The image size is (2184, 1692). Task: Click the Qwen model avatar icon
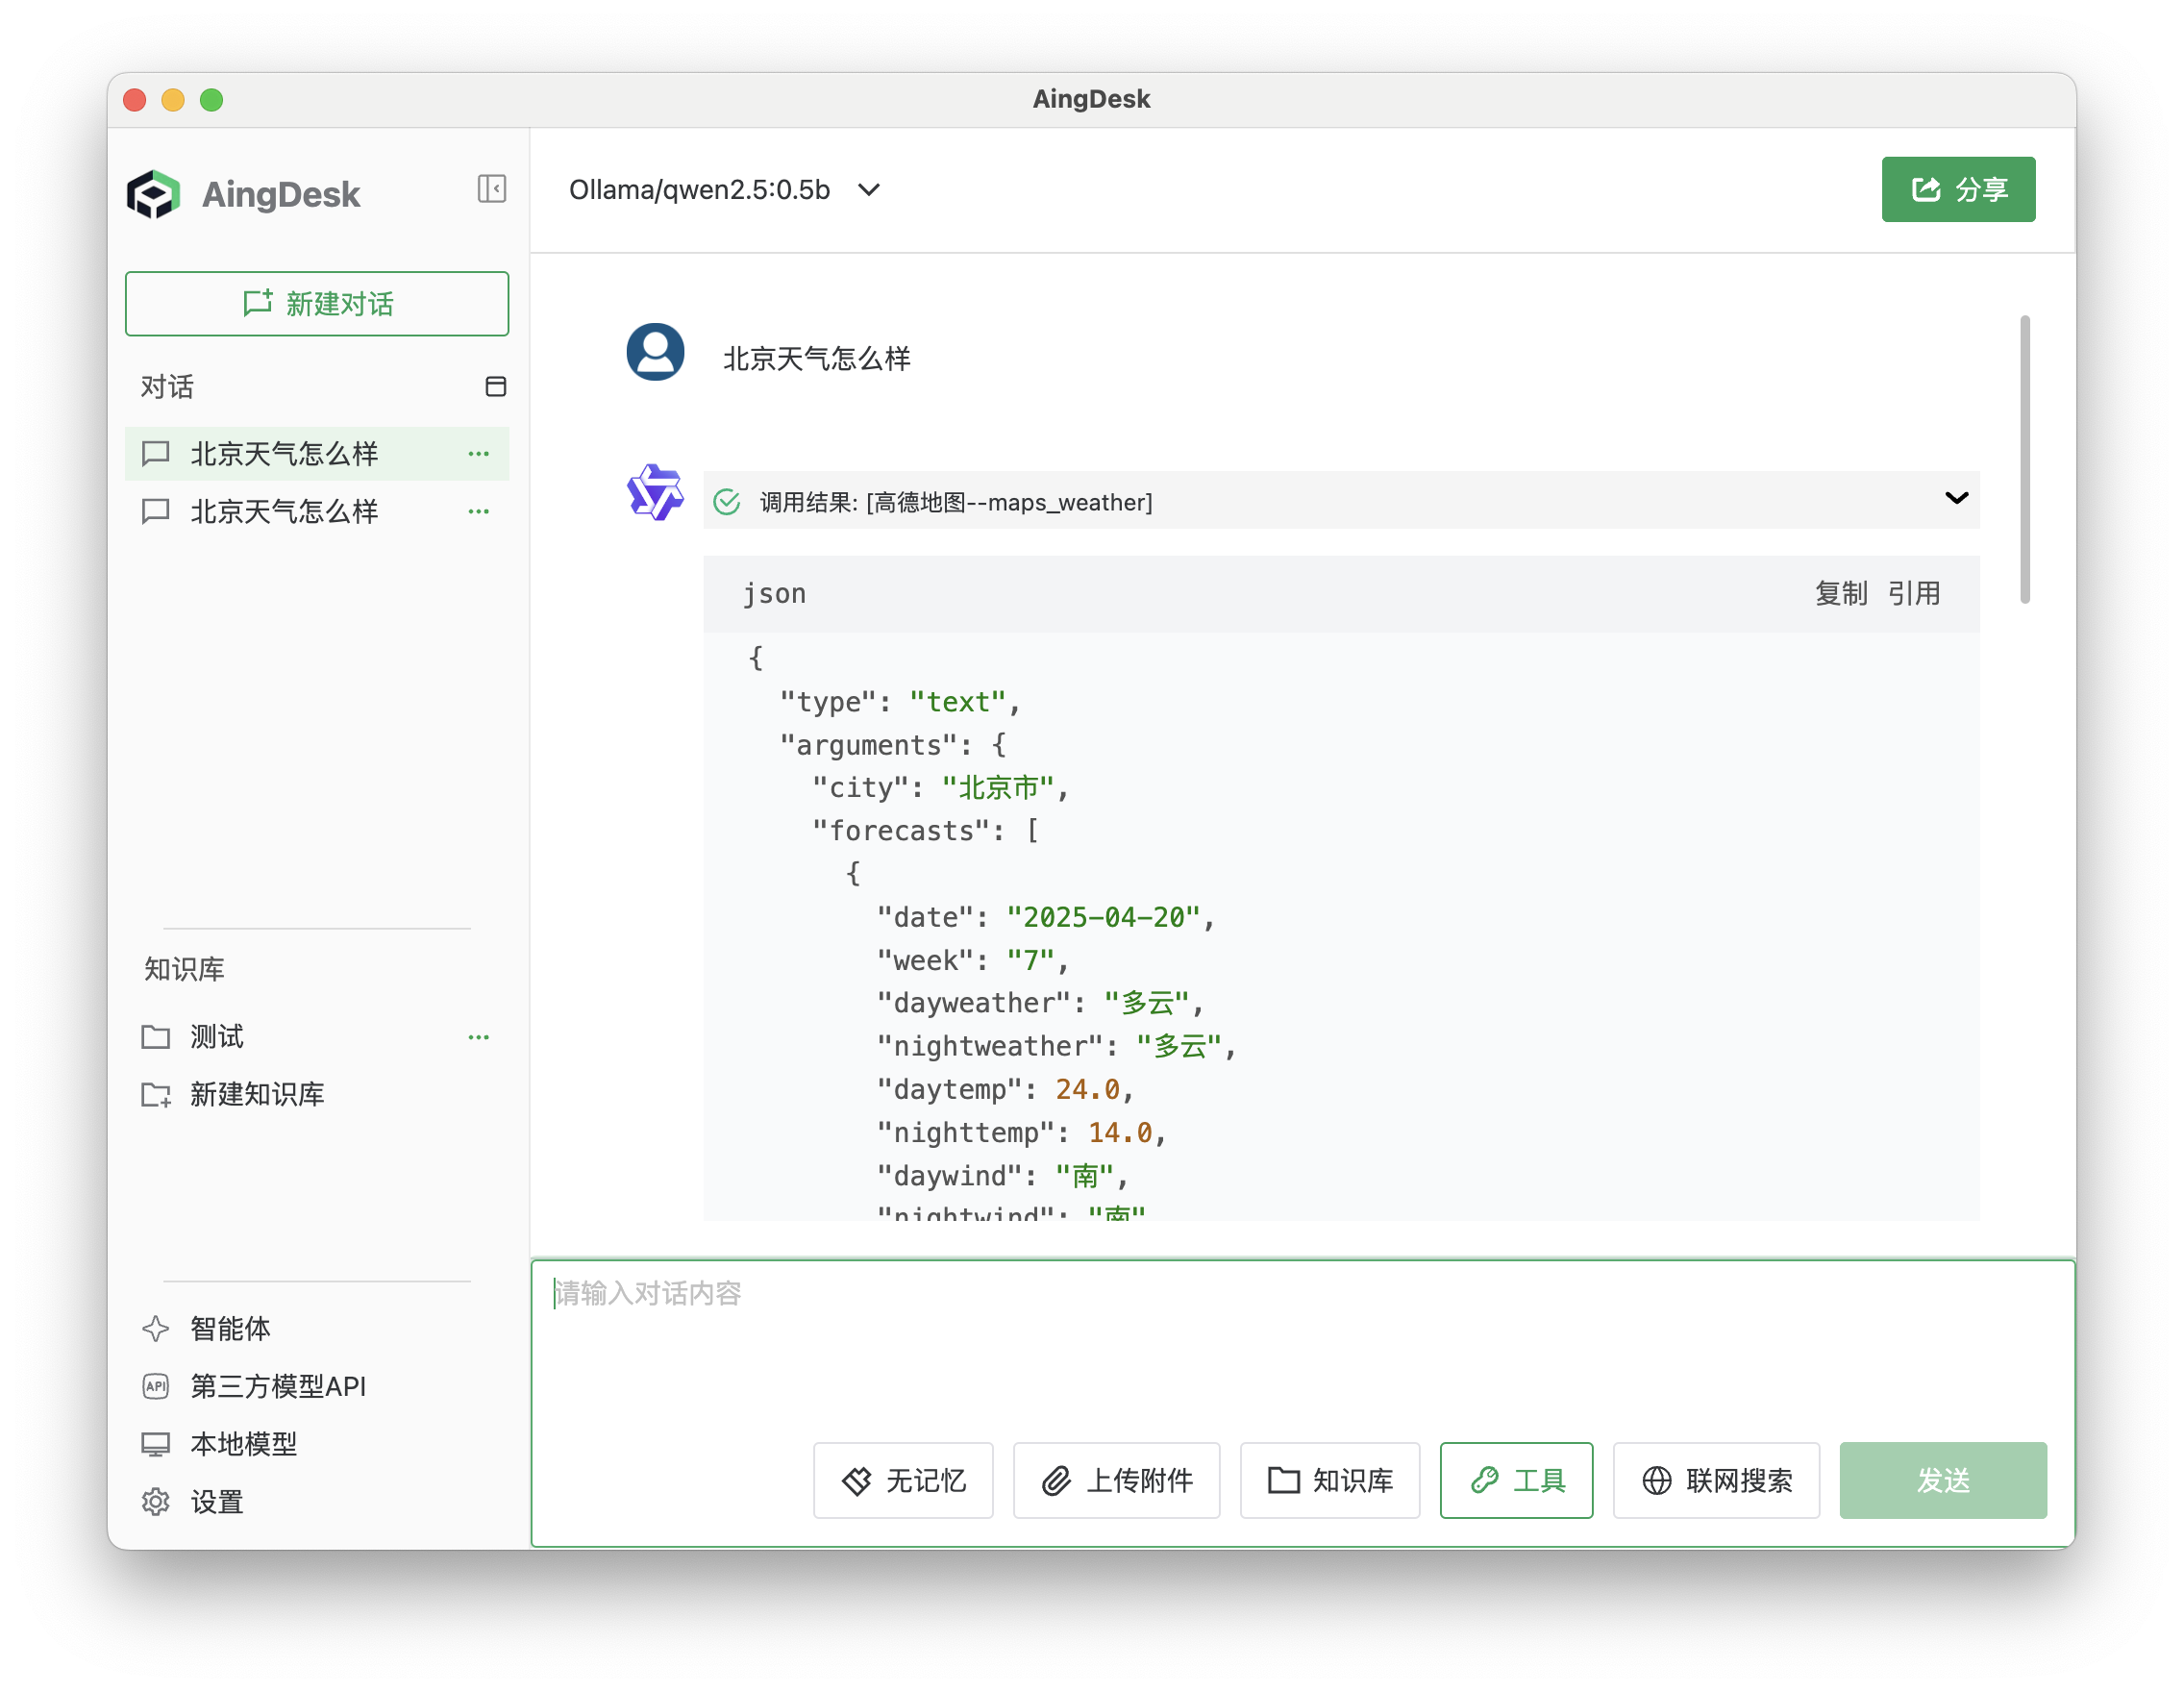point(655,492)
